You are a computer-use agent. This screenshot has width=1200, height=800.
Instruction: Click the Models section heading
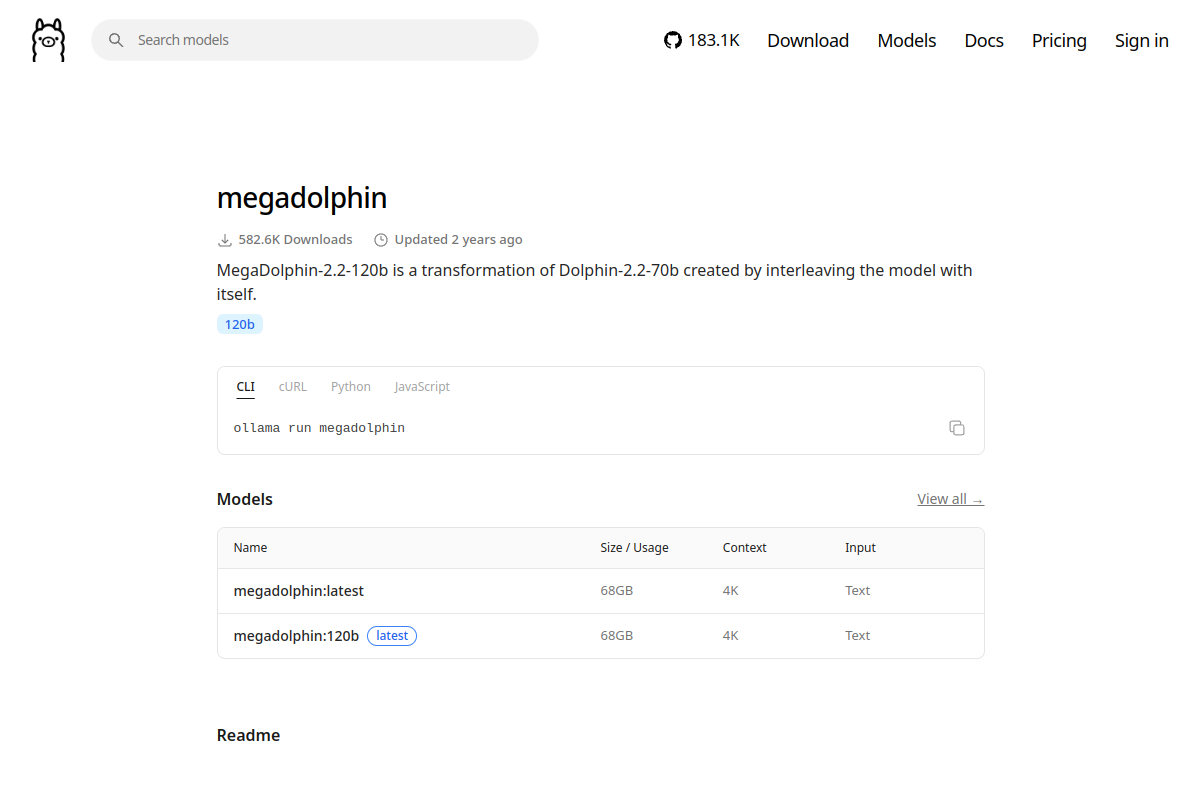(245, 499)
